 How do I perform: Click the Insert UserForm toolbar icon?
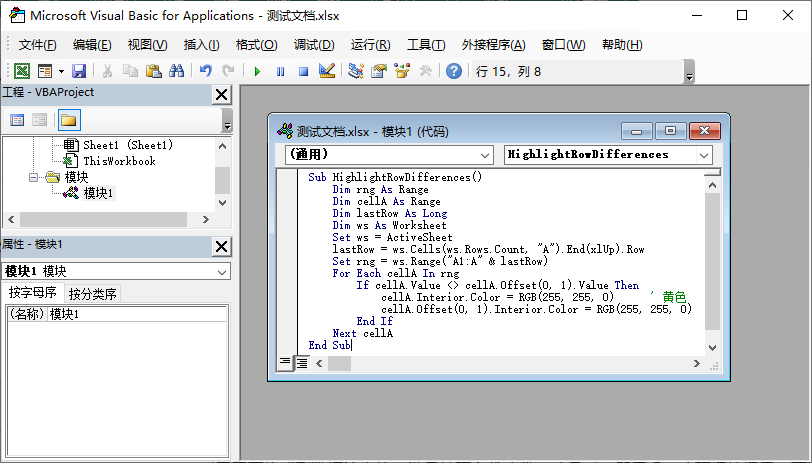tap(46, 71)
